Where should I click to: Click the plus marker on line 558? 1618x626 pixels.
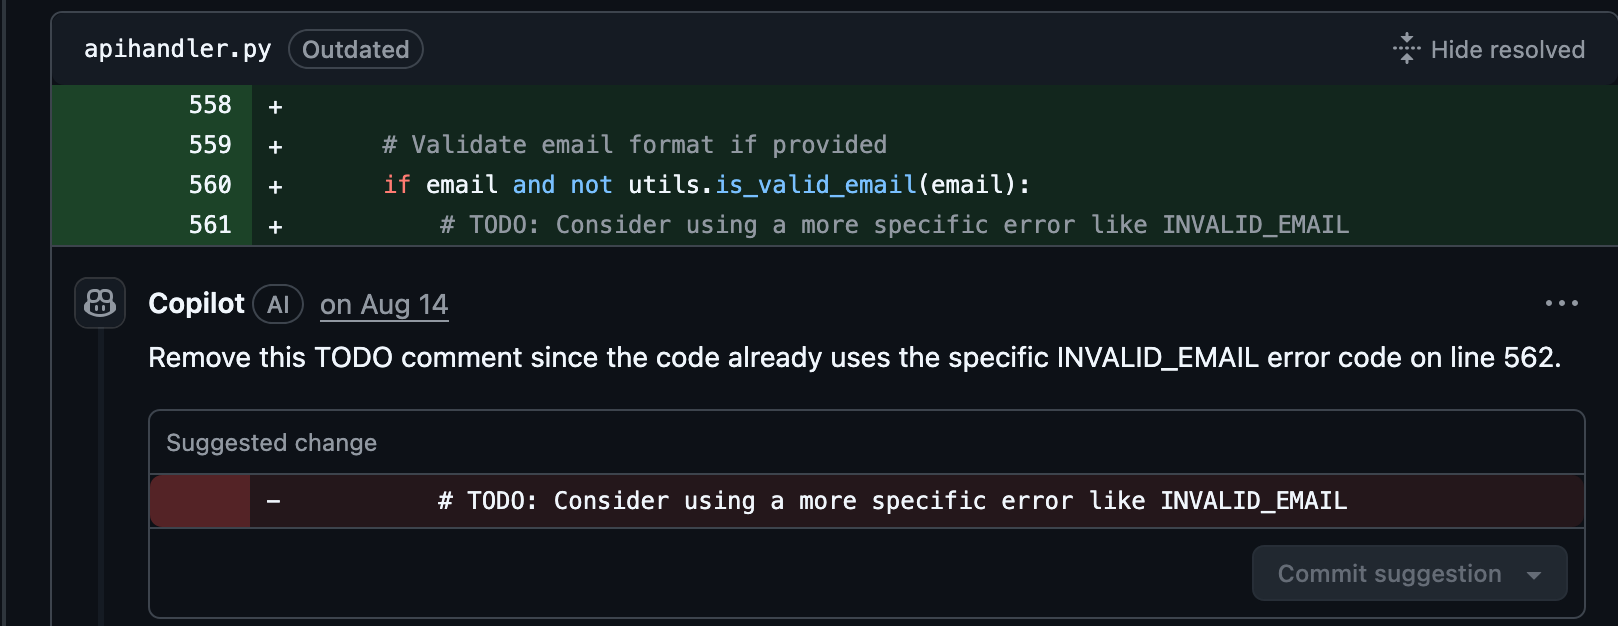[275, 107]
